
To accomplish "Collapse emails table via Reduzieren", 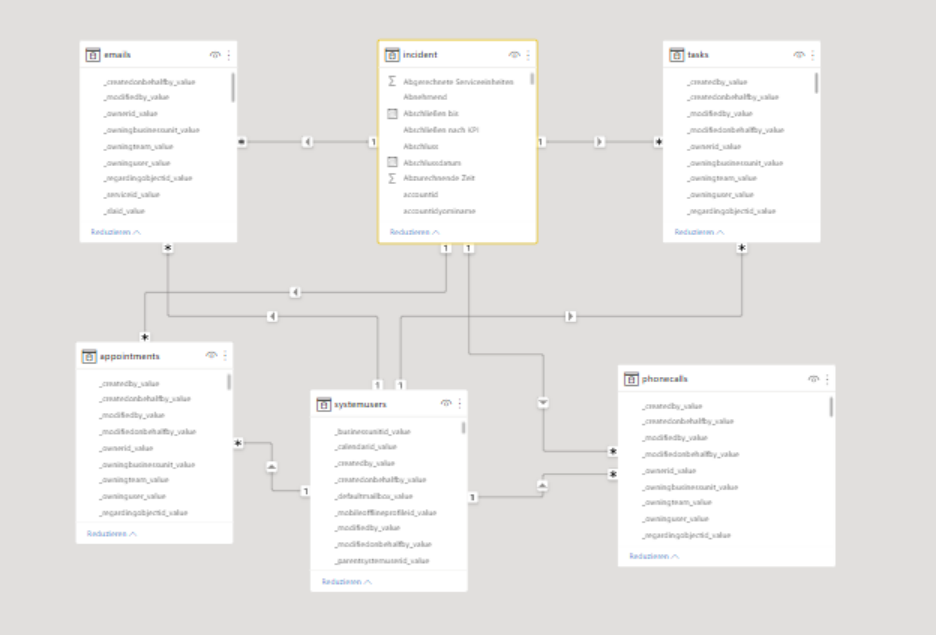I will 116,232.
